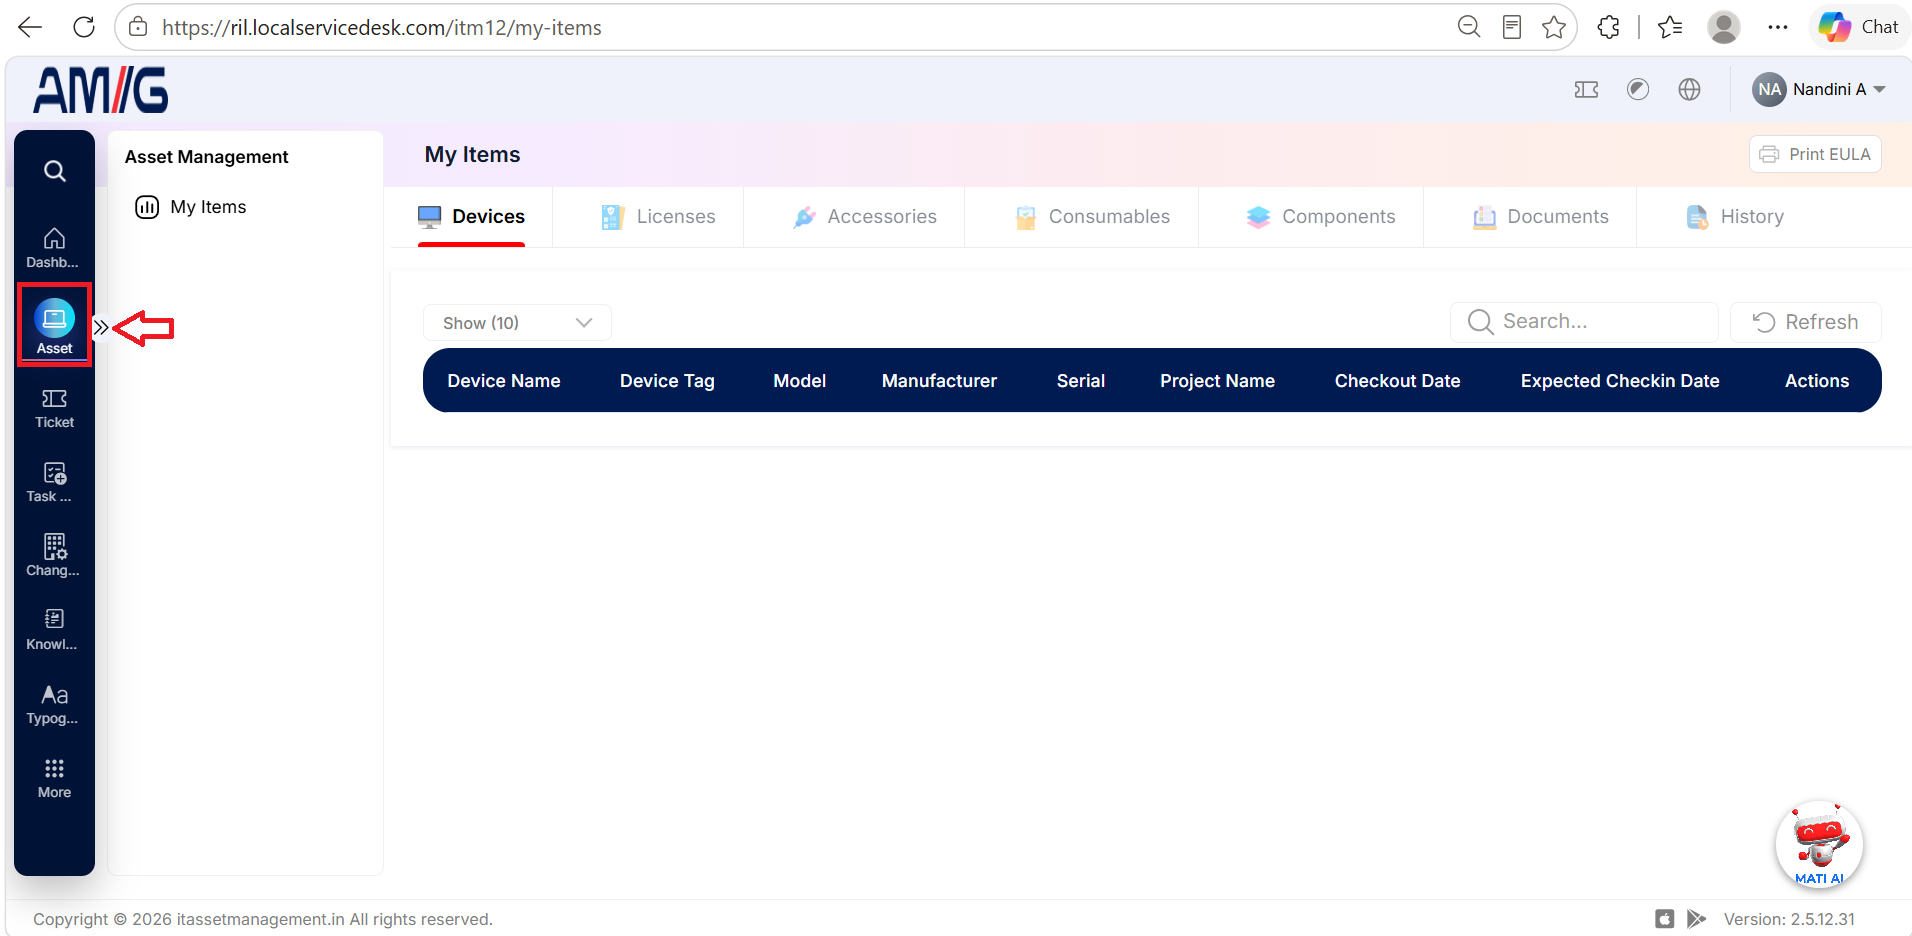Go to Dashboard in the sidebar
Viewport: 1912px width, 936px height.
[x=54, y=248]
